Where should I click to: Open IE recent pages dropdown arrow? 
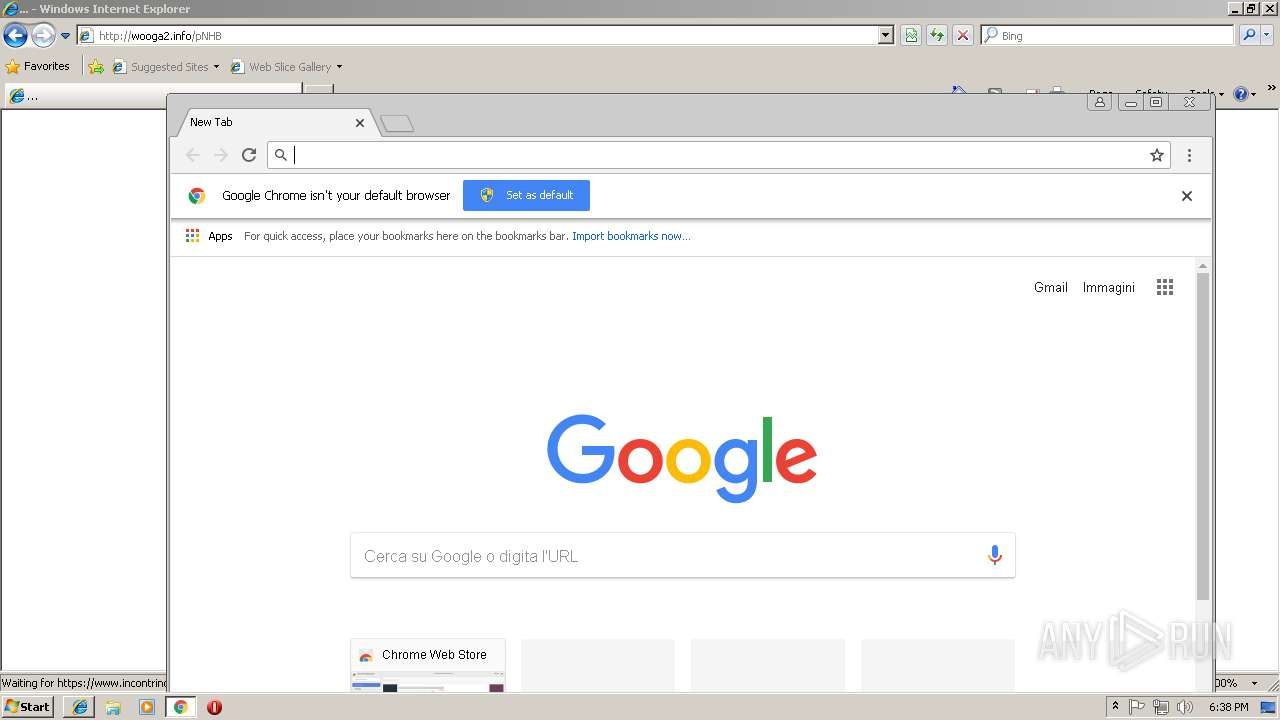pyautogui.click(x=65, y=36)
